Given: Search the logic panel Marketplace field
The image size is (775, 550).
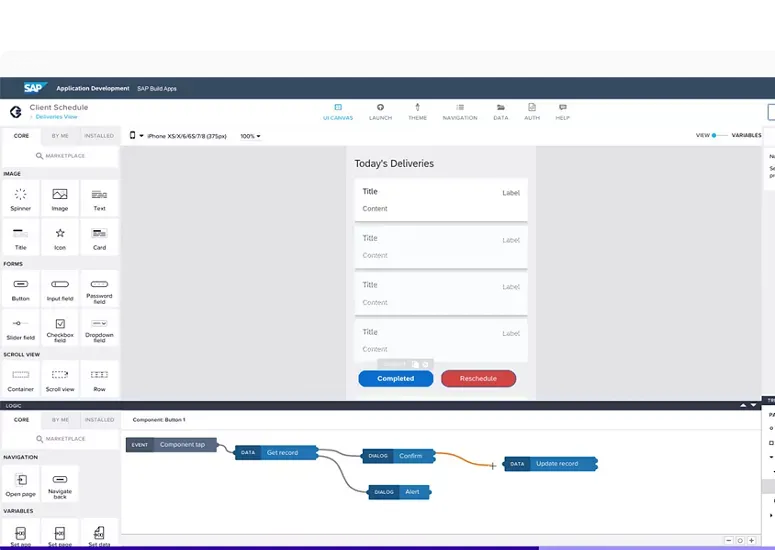Looking at the screenshot, I should tap(60, 439).
